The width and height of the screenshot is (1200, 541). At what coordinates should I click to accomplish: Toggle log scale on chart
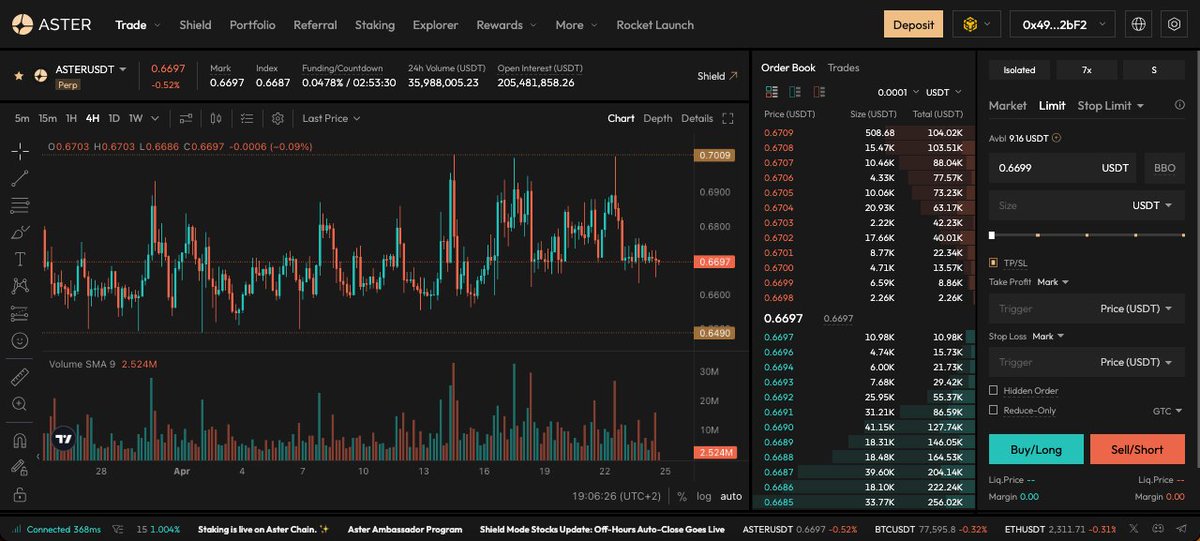(x=704, y=496)
